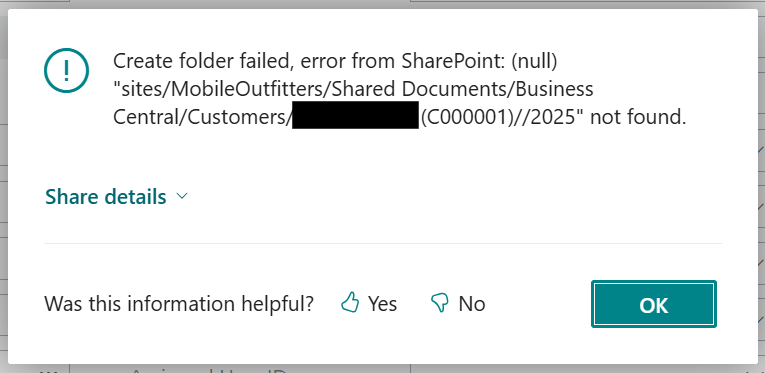Click the 'Create folder failed' message line
This screenshot has height=373, width=765.
coord(335,61)
